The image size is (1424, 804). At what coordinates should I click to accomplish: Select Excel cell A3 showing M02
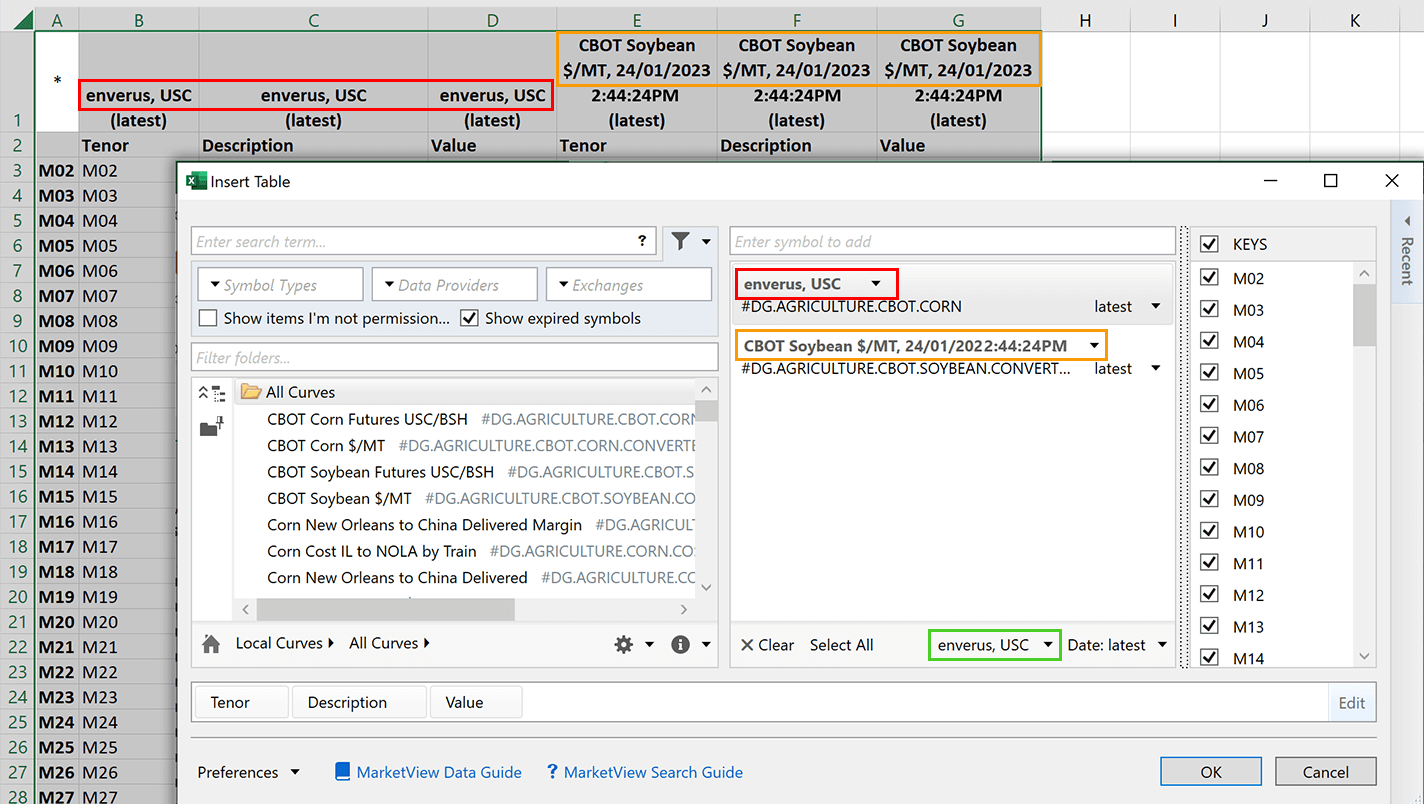[57, 171]
